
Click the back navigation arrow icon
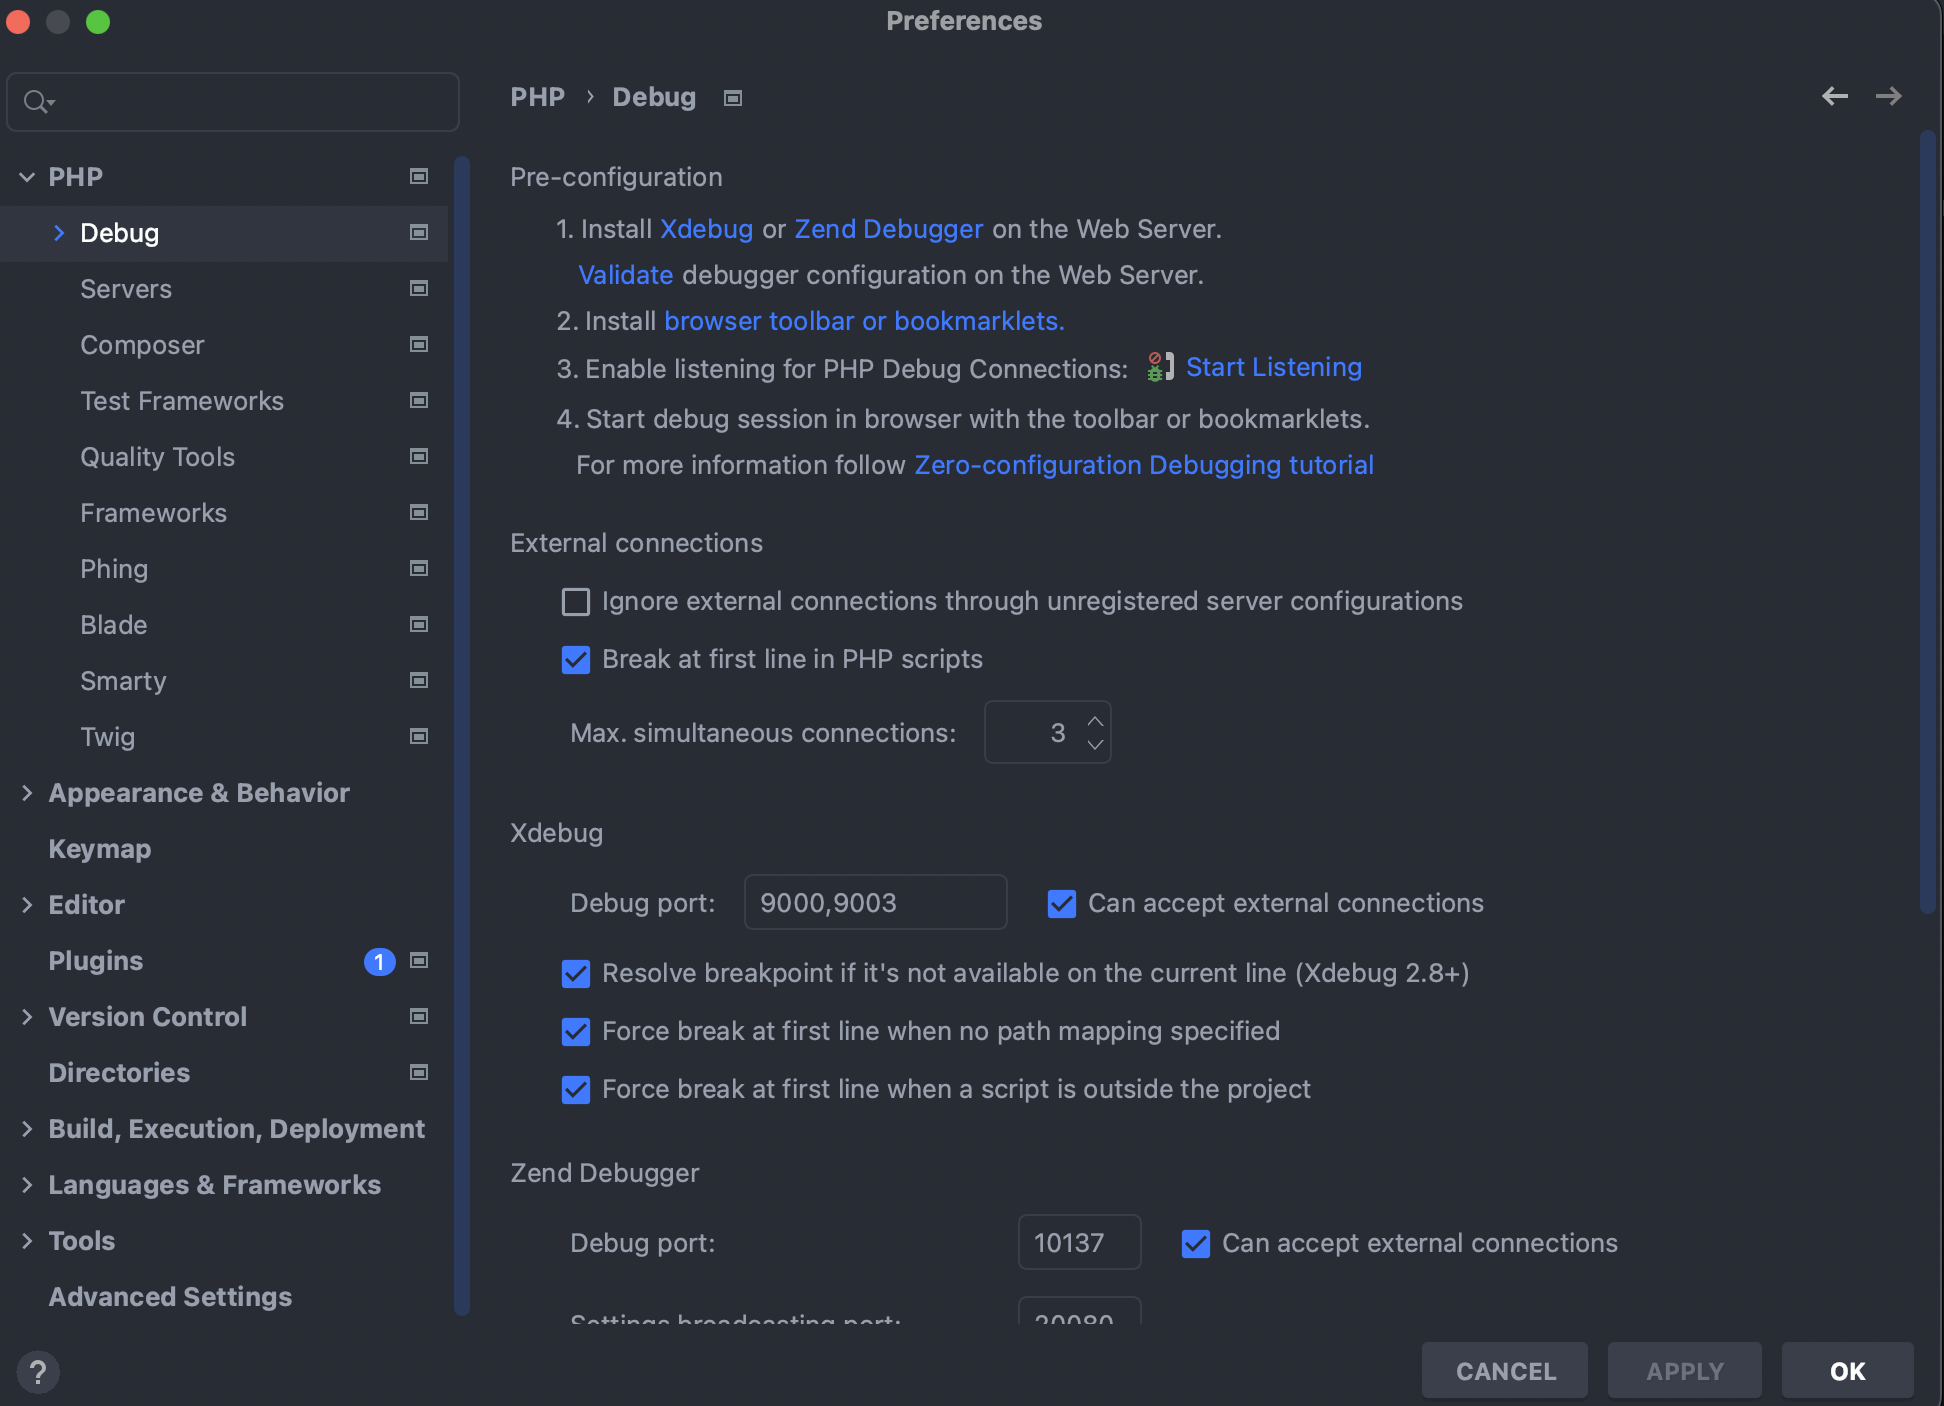[1834, 96]
